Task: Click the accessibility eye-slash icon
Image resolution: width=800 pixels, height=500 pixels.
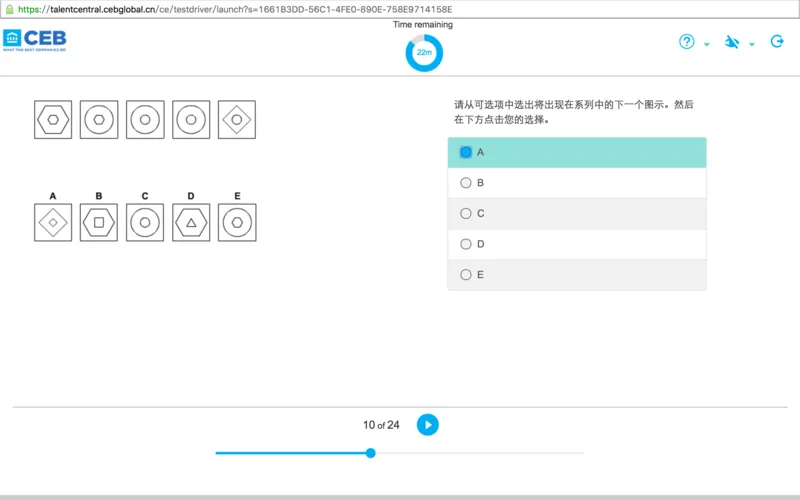Action: pyautogui.click(x=732, y=42)
